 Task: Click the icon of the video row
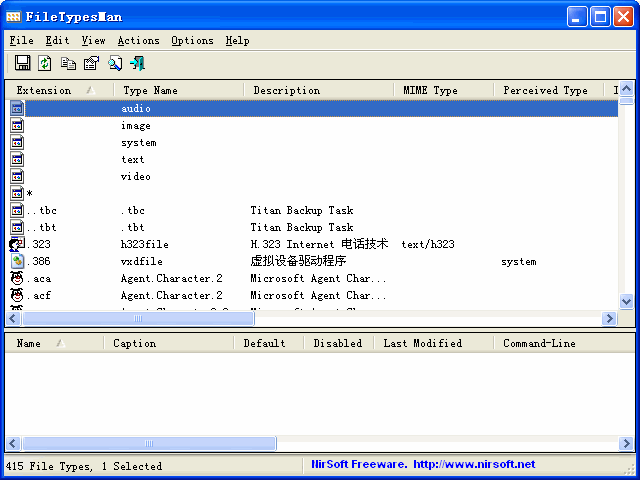(x=17, y=176)
